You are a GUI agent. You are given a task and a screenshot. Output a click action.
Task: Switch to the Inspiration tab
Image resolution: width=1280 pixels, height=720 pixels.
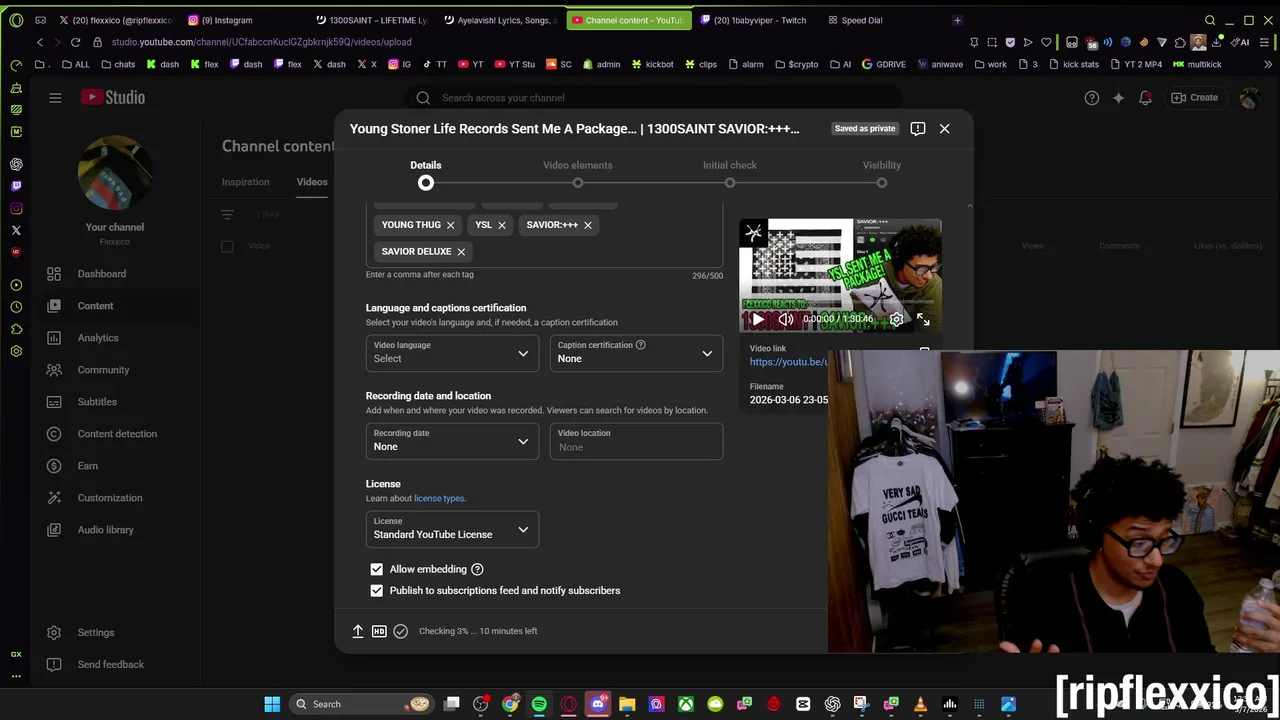pos(246,182)
